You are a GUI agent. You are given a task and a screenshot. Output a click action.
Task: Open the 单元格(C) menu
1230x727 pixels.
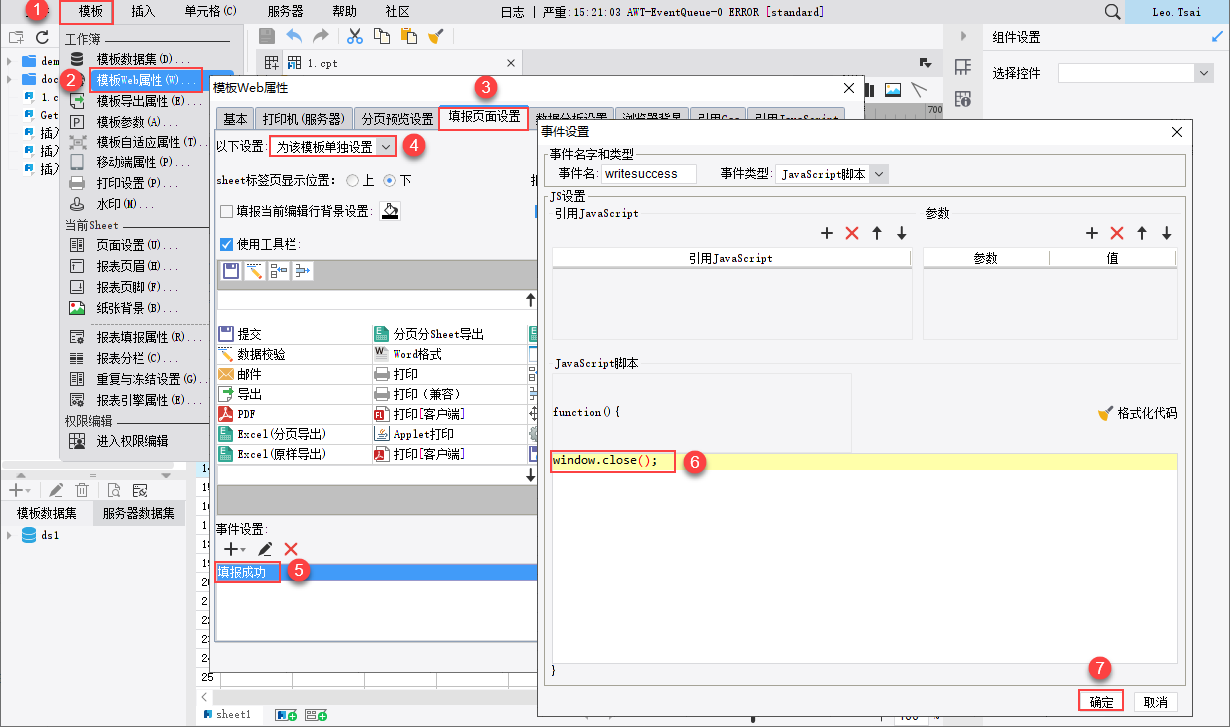point(211,12)
